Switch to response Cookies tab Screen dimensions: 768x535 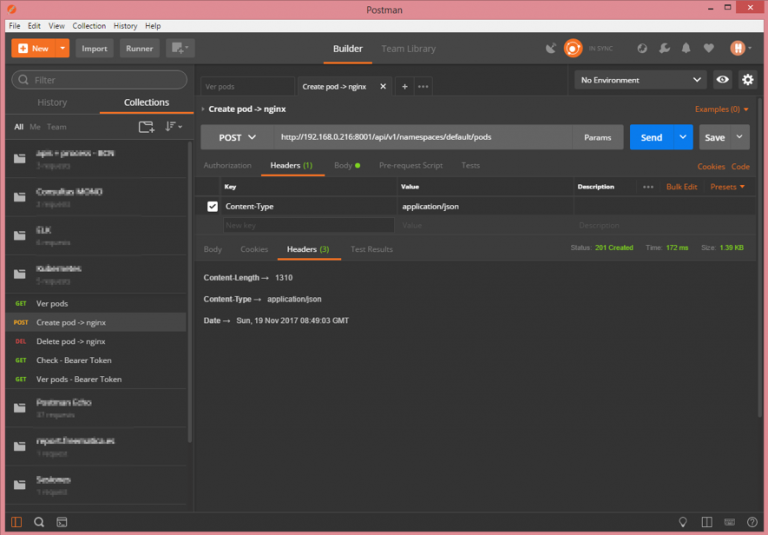click(254, 249)
